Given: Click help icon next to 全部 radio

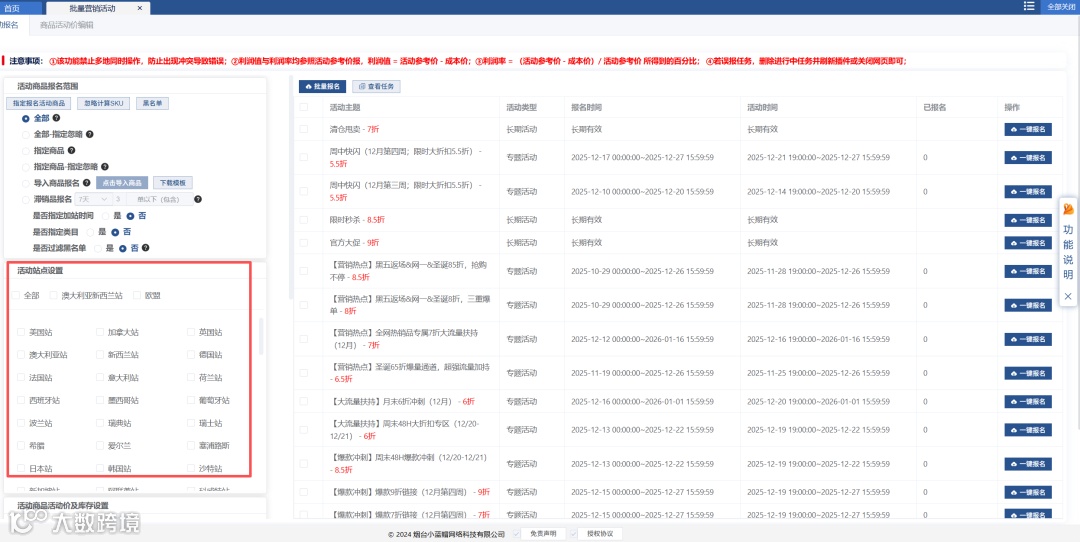Looking at the screenshot, I should click(56, 118).
